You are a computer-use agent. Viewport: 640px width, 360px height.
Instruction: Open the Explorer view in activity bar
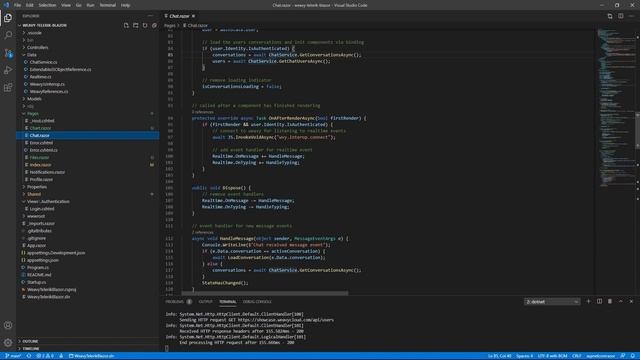[8, 18]
